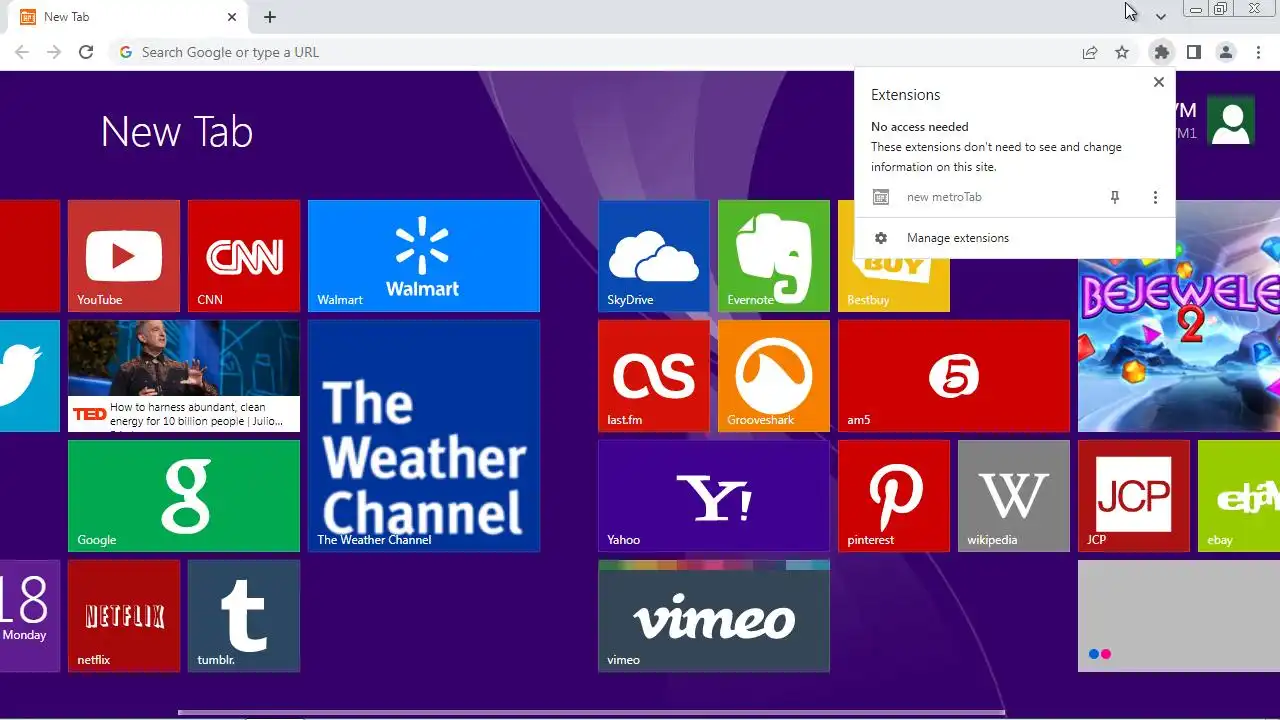
Task: Open the am5 tile
Action: click(x=954, y=376)
